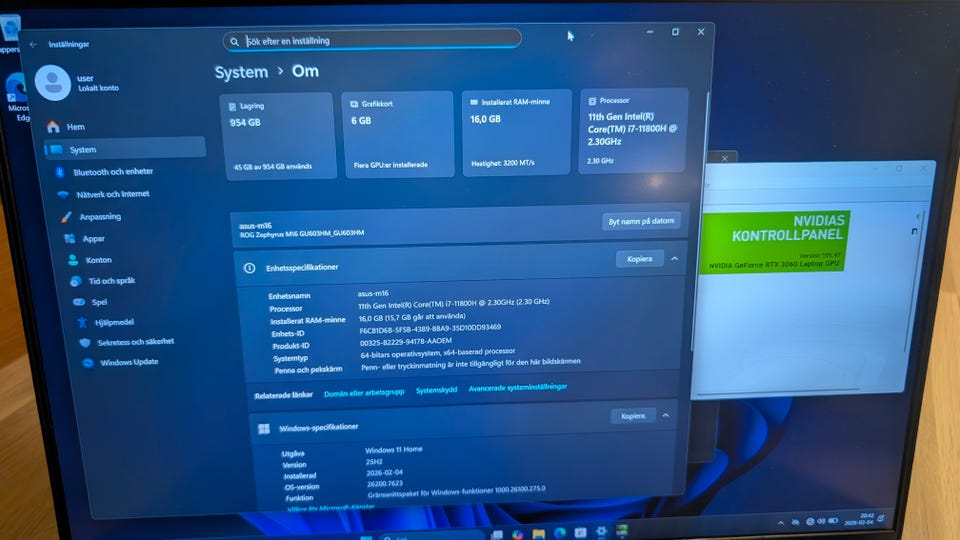
Task: Open Systemskydd link
Action: [436, 390]
